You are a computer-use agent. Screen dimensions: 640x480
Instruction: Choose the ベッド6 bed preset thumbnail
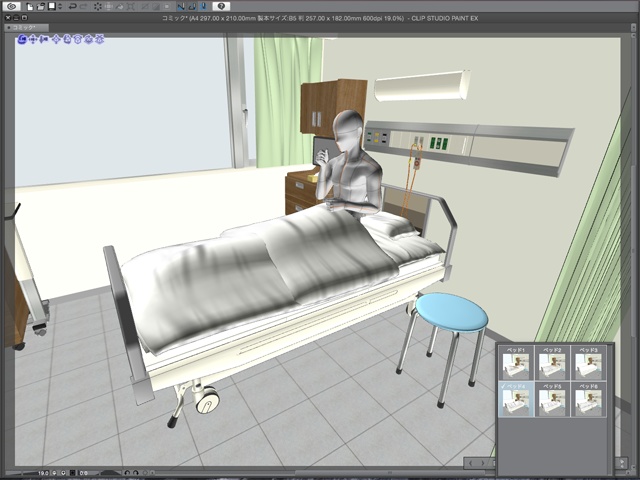588,399
